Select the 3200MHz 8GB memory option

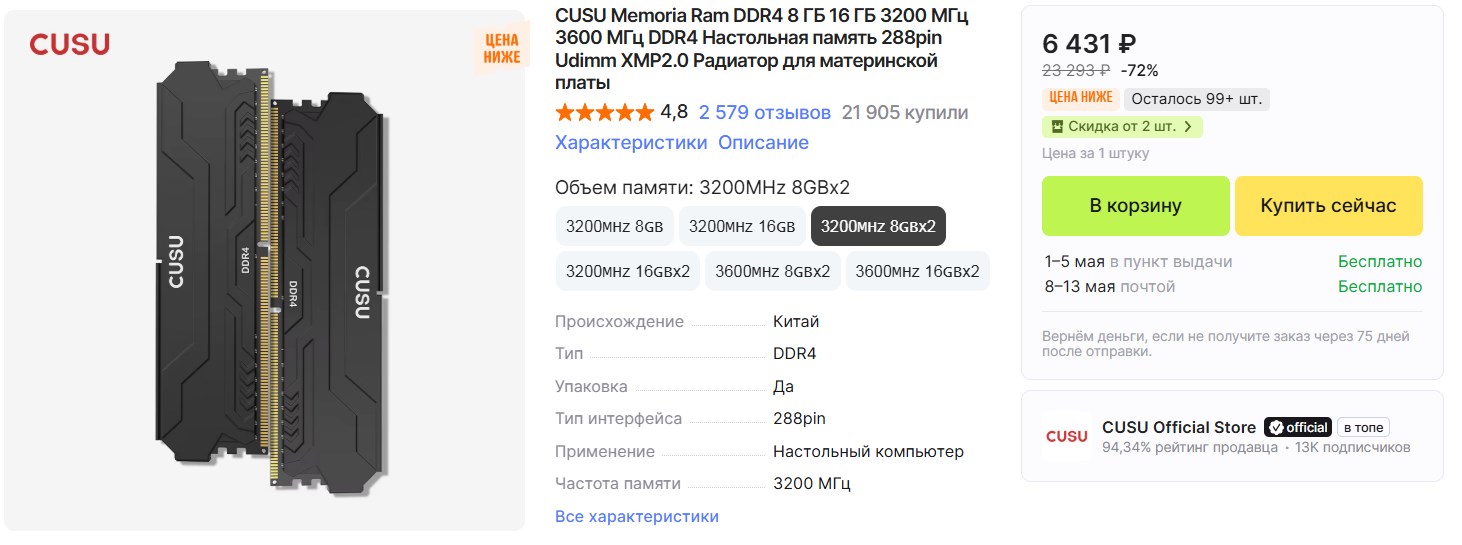(x=614, y=226)
